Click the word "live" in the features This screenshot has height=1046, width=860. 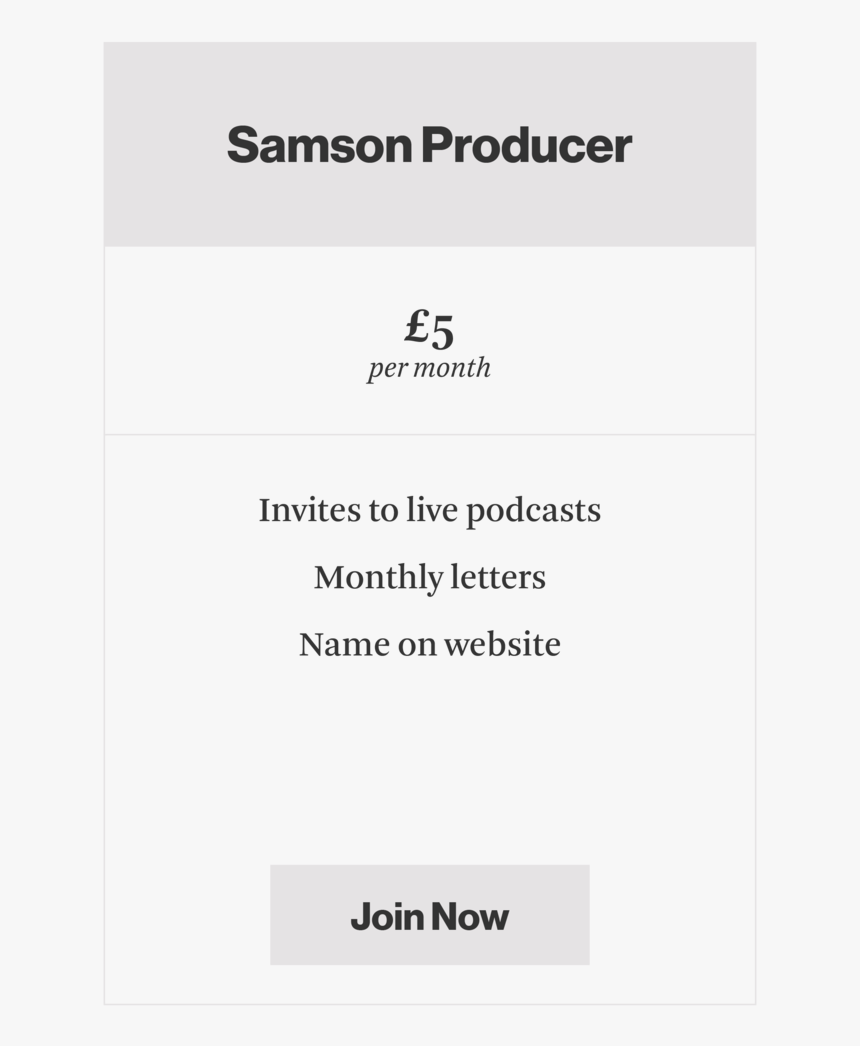(430, 510)
